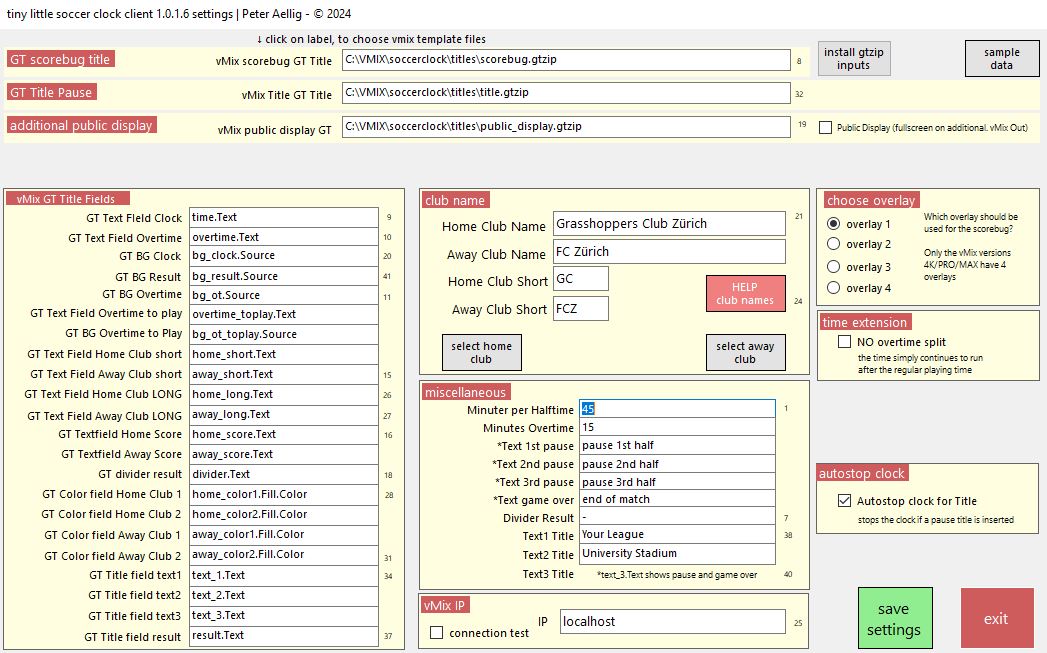Click select home club button
Image resolution: width=1047 pixels, height=653 pixels.
[x=481, y=353]
